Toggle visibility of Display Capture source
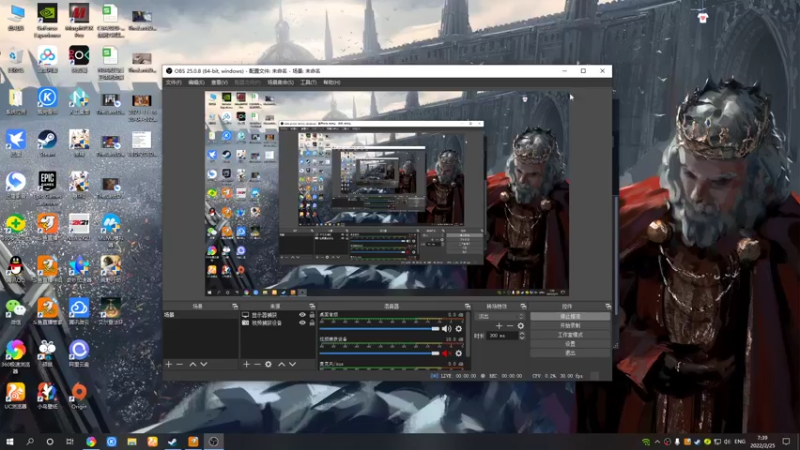This screenshot has width=800, height=450. pos(303,315)
